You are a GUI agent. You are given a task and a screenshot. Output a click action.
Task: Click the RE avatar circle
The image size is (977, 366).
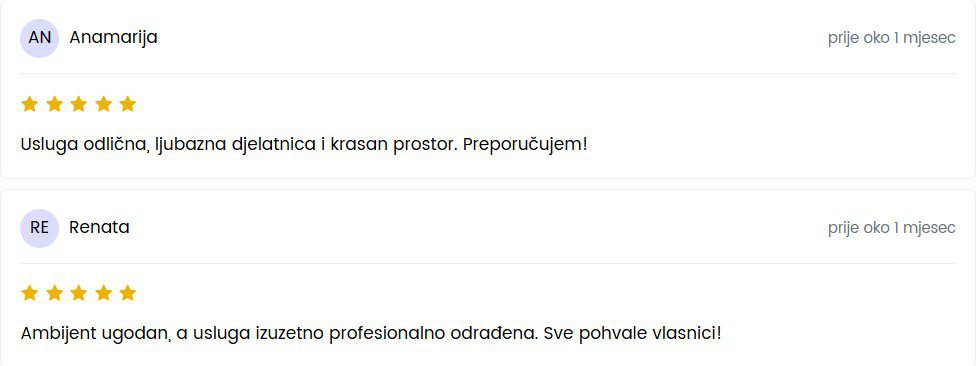(x=39, y=228)
